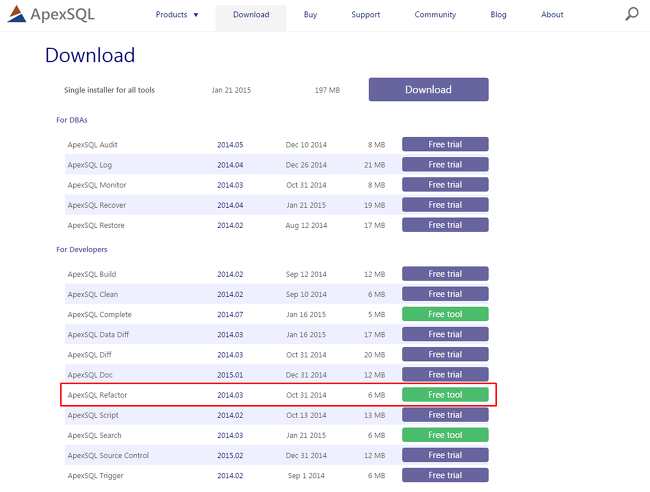Get the ApexSQL Search free tool
This screenshot has width=650, height=492.
pyautogui.click(x=445, y=435)
